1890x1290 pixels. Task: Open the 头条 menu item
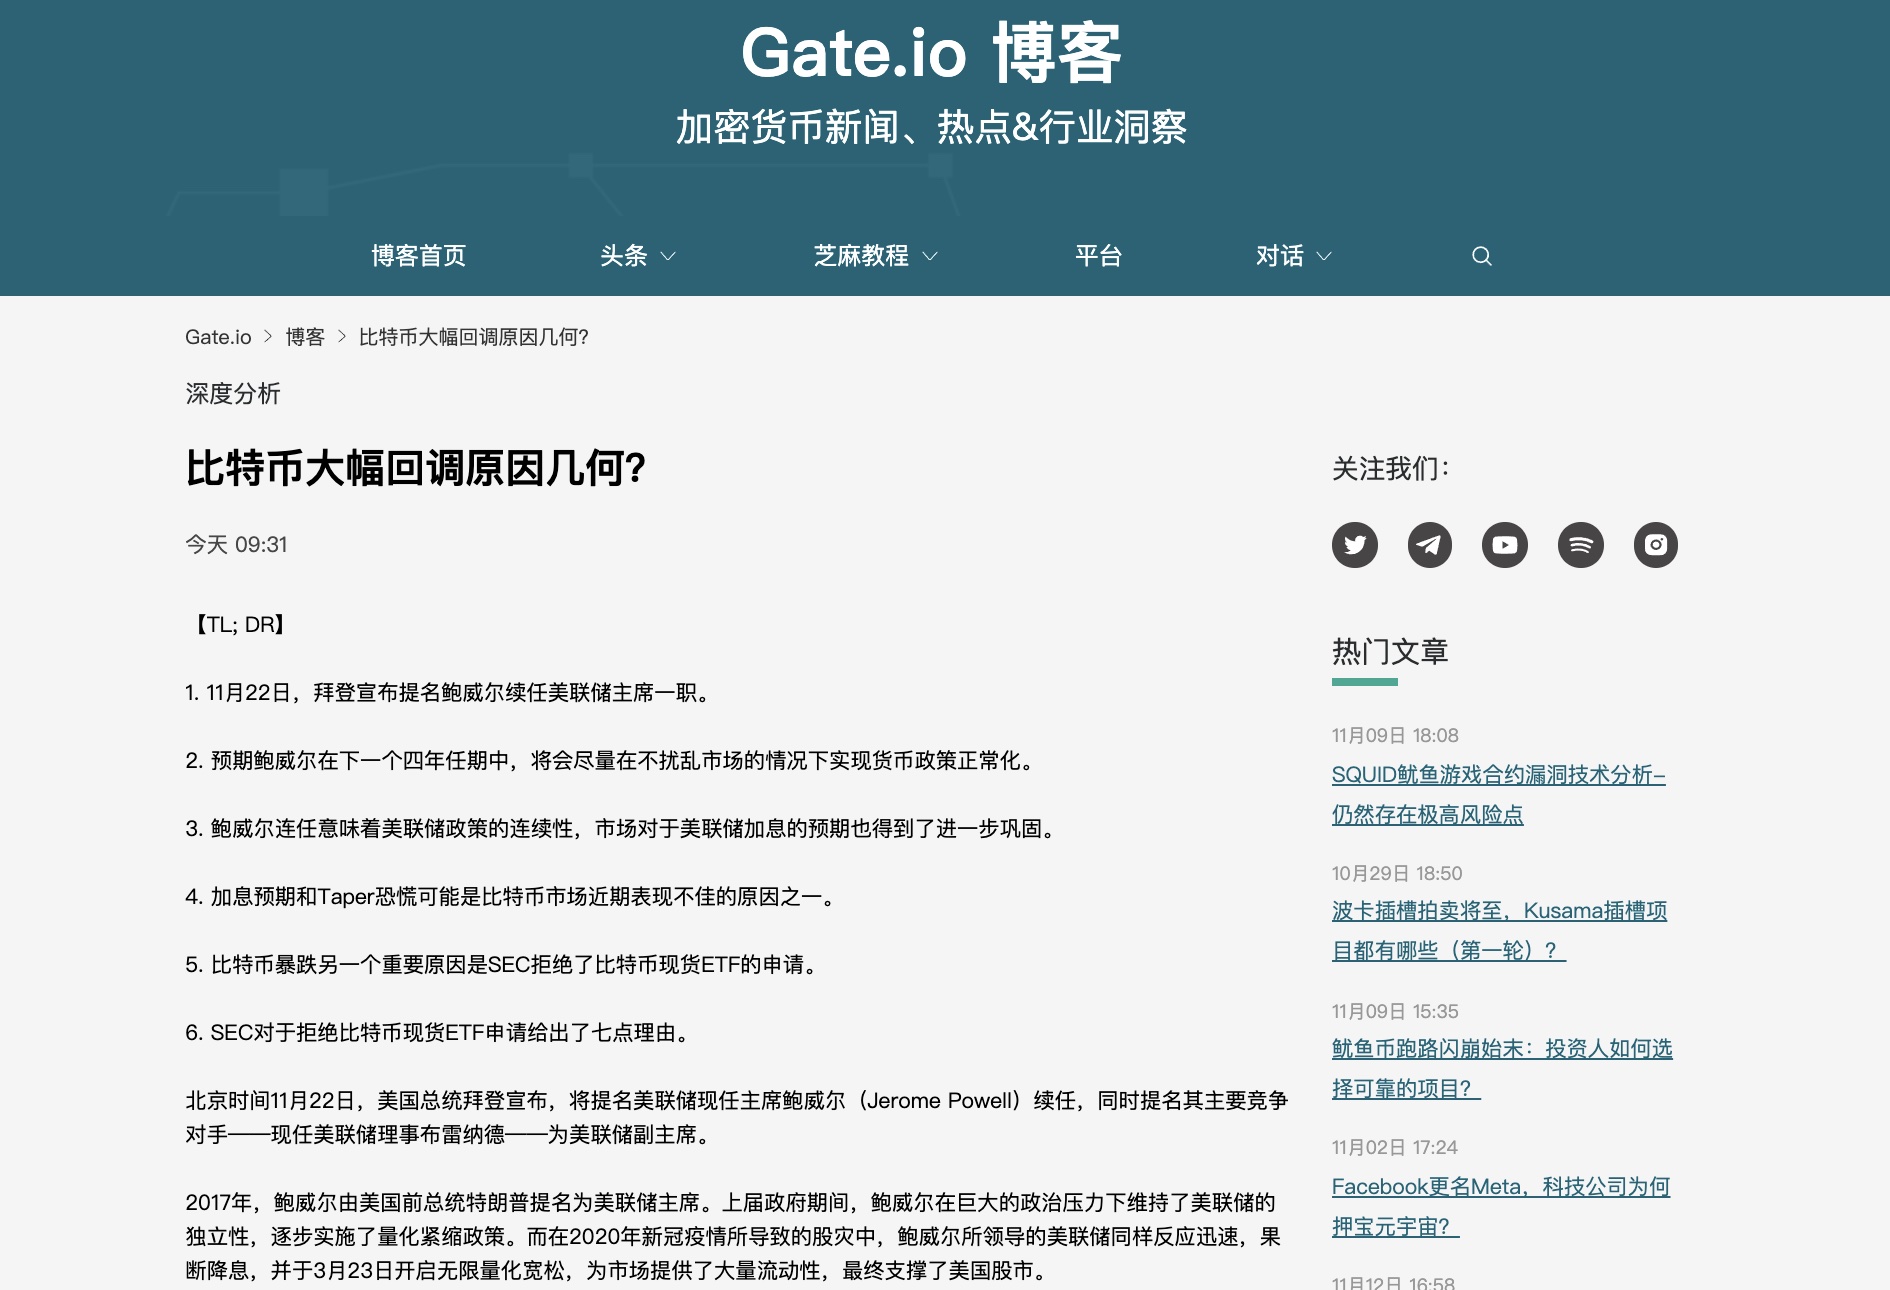pos(623,256)
